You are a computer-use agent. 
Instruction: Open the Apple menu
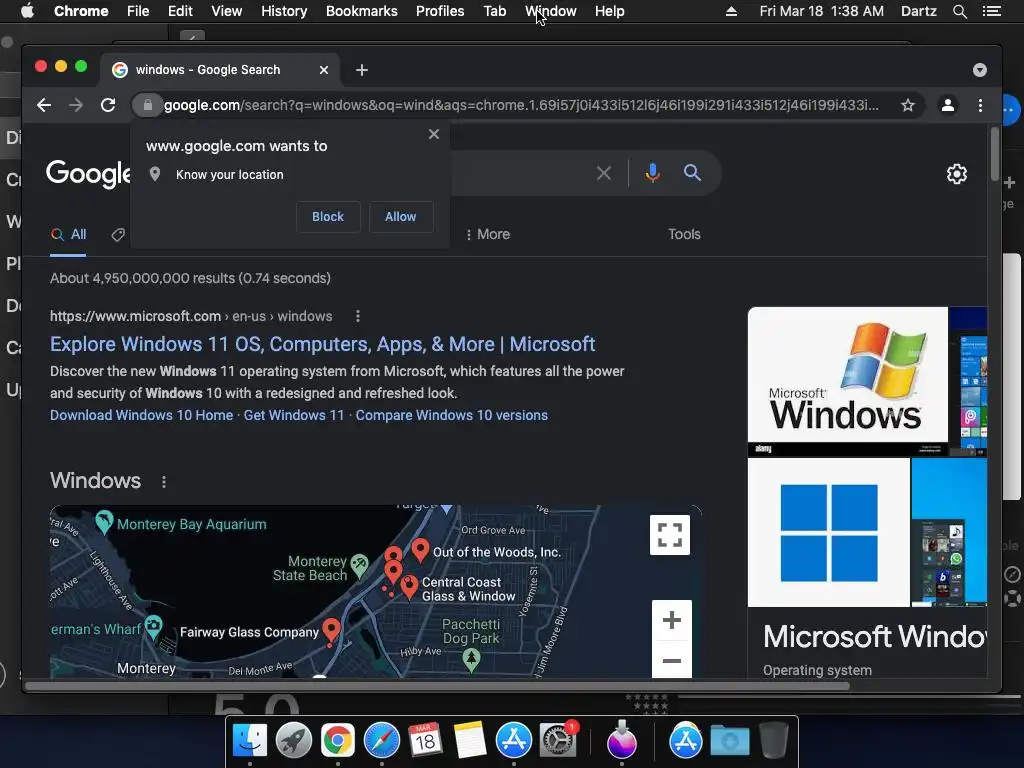[x=27, y=11]
